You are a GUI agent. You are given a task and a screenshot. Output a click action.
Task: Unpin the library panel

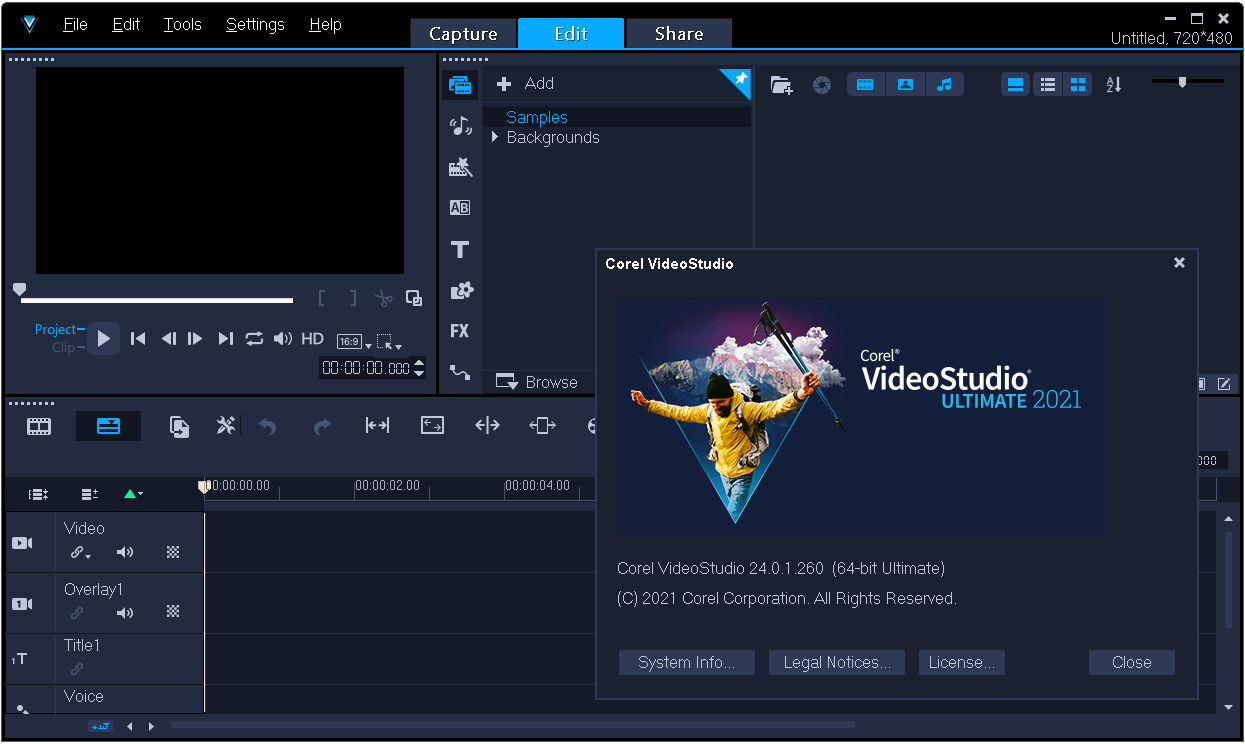point(736,80)
